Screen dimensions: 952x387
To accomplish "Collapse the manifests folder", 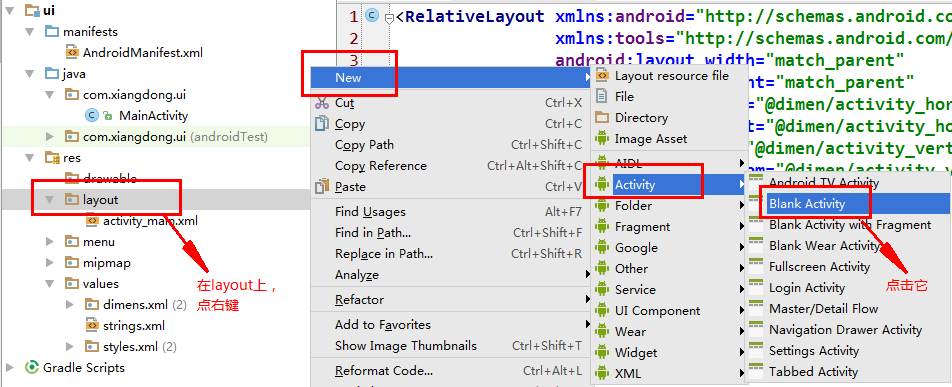I will 29,32.
